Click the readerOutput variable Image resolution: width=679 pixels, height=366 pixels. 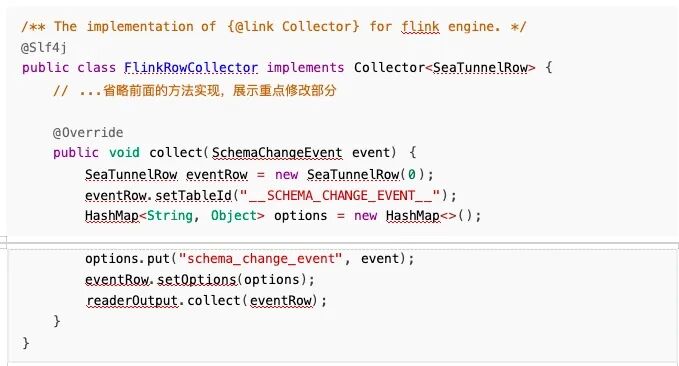pyautogui.click(x=132, y=300)
